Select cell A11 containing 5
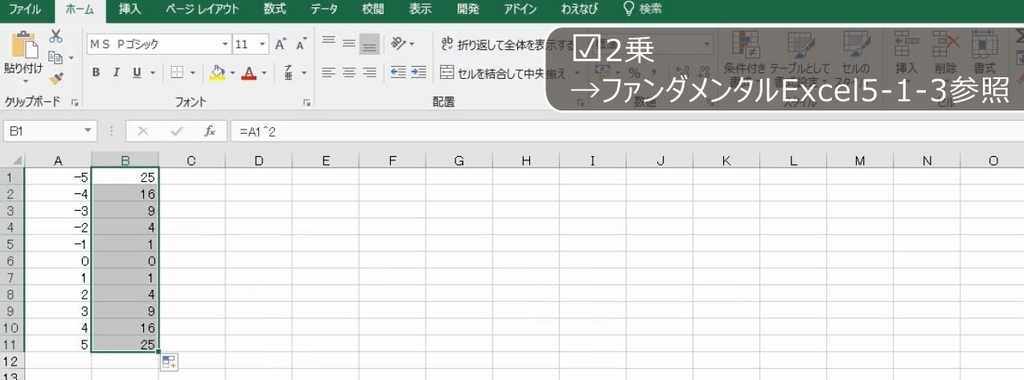Viewport: 1024px width, 380px height. 58,344
